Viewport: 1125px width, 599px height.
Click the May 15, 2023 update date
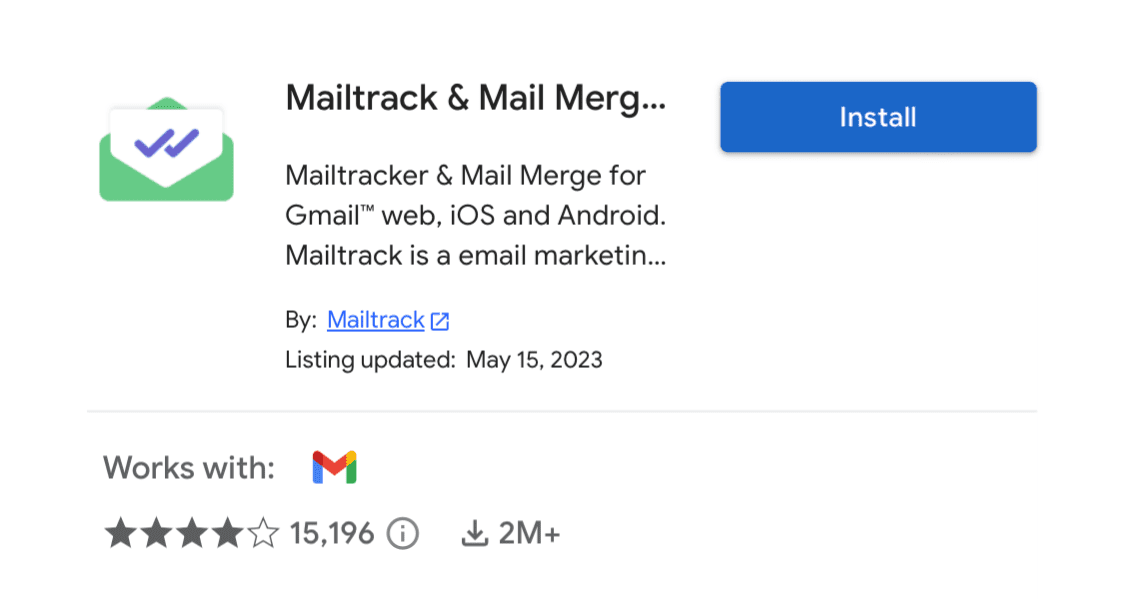point(534,359)
